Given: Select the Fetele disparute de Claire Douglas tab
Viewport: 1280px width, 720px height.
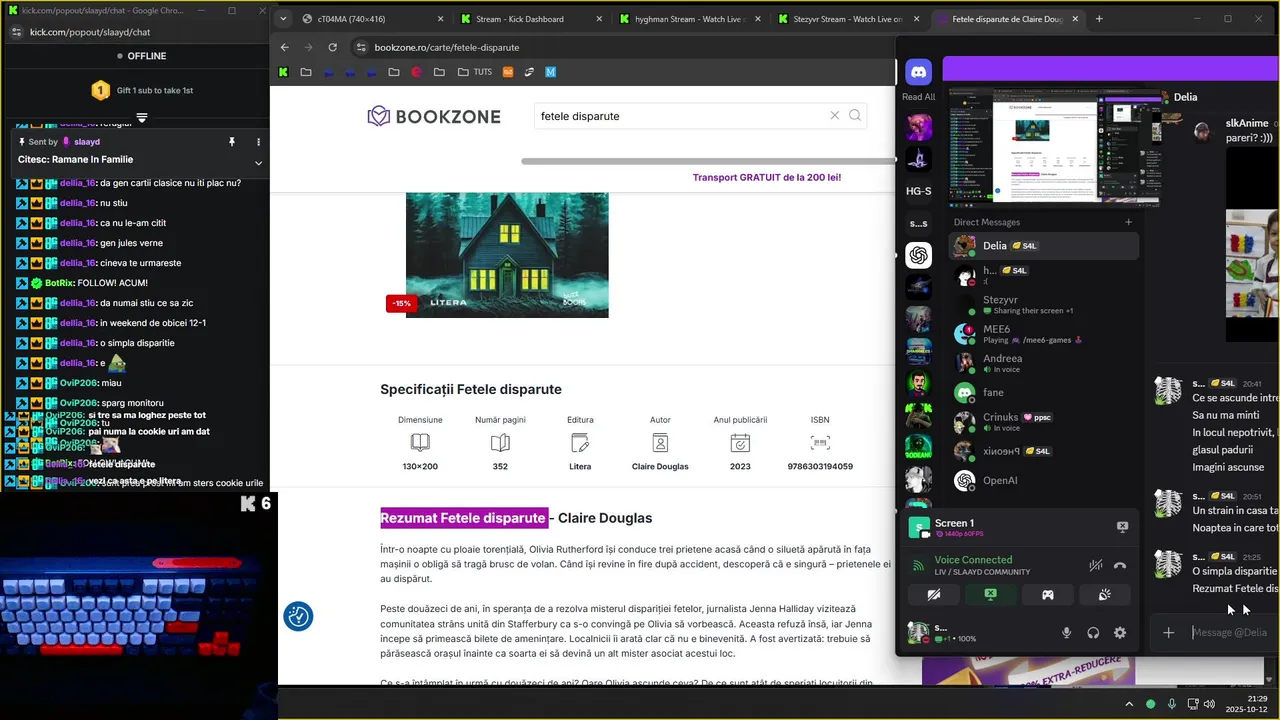Looking at the screenshot, I should pos(1007,19).
